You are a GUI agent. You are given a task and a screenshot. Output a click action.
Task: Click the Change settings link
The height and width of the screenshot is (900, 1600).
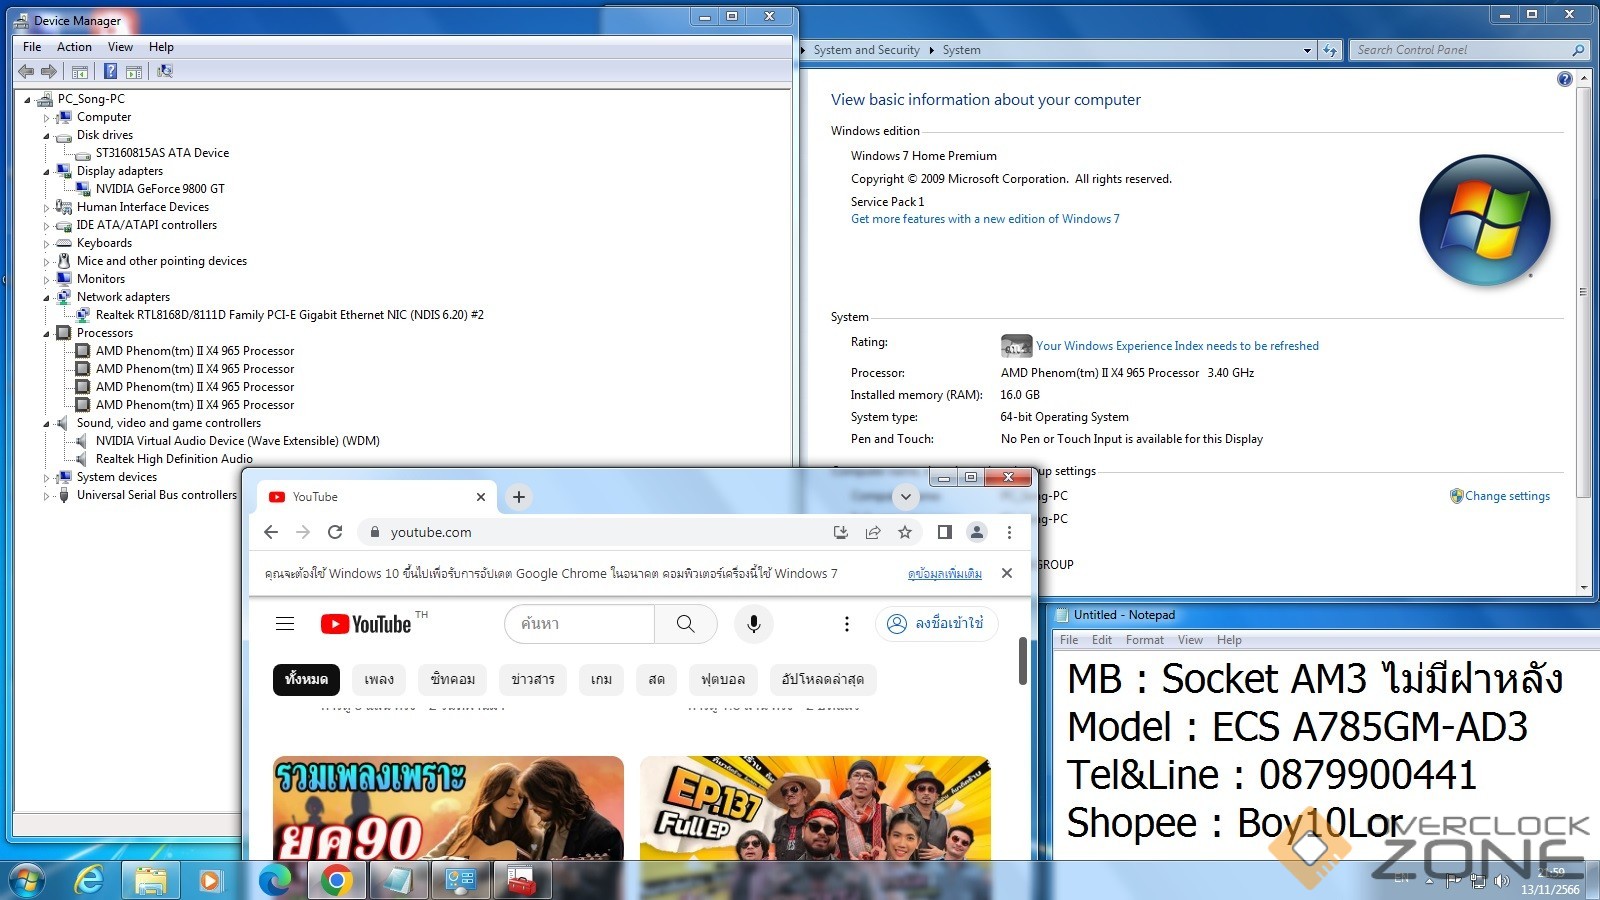(1507, 496)
